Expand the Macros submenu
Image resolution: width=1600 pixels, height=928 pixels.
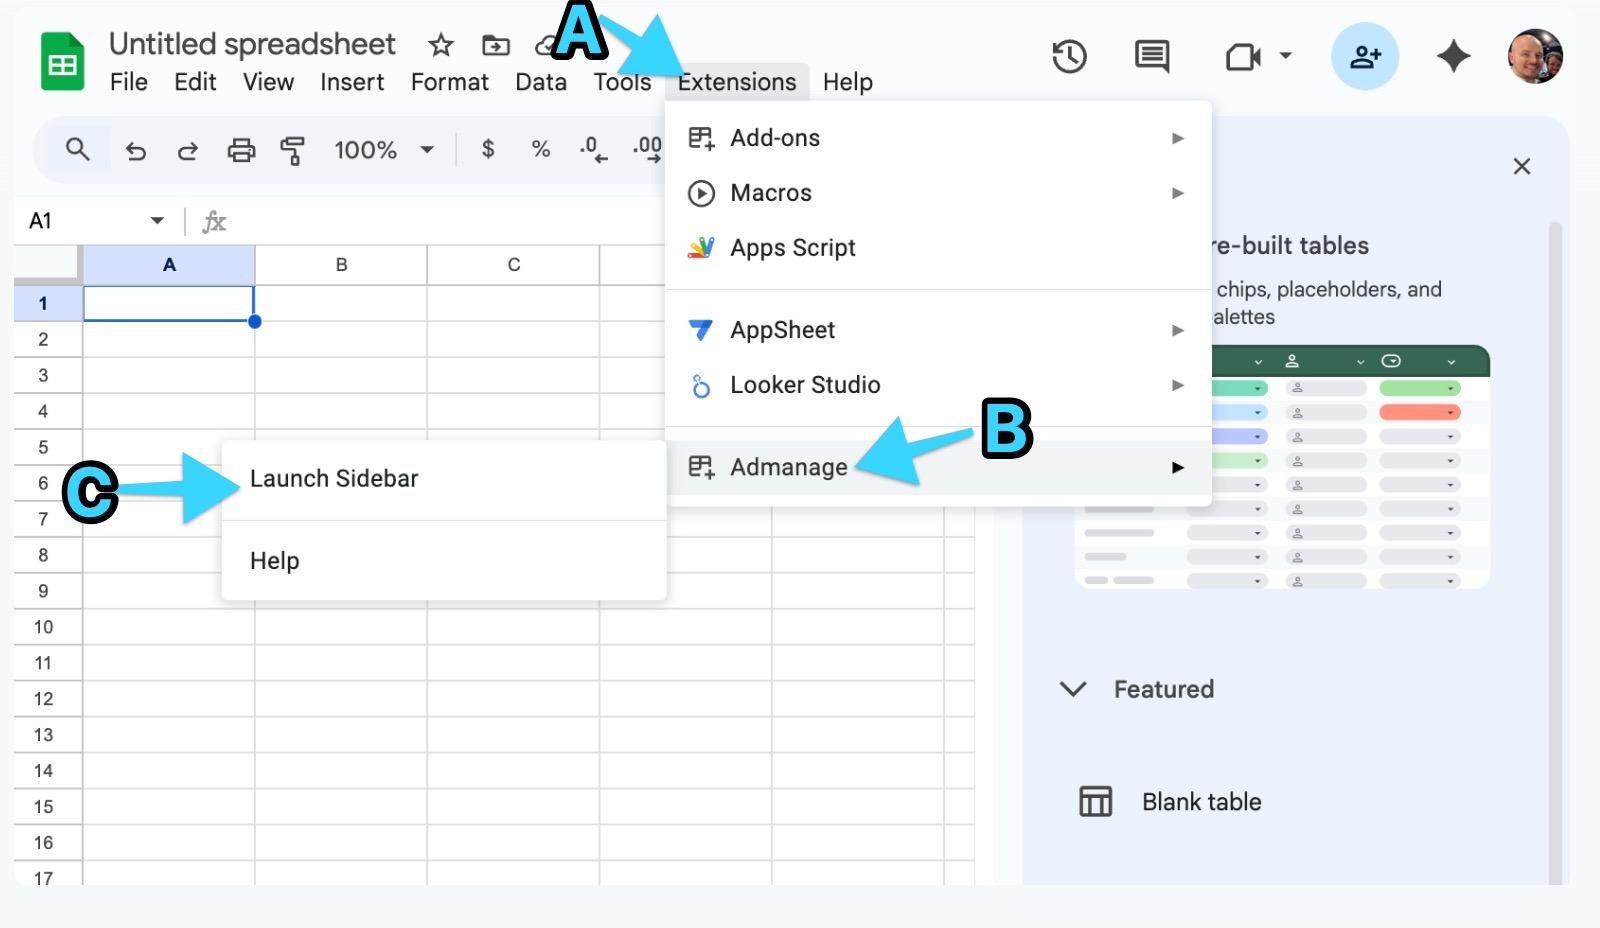938,193
